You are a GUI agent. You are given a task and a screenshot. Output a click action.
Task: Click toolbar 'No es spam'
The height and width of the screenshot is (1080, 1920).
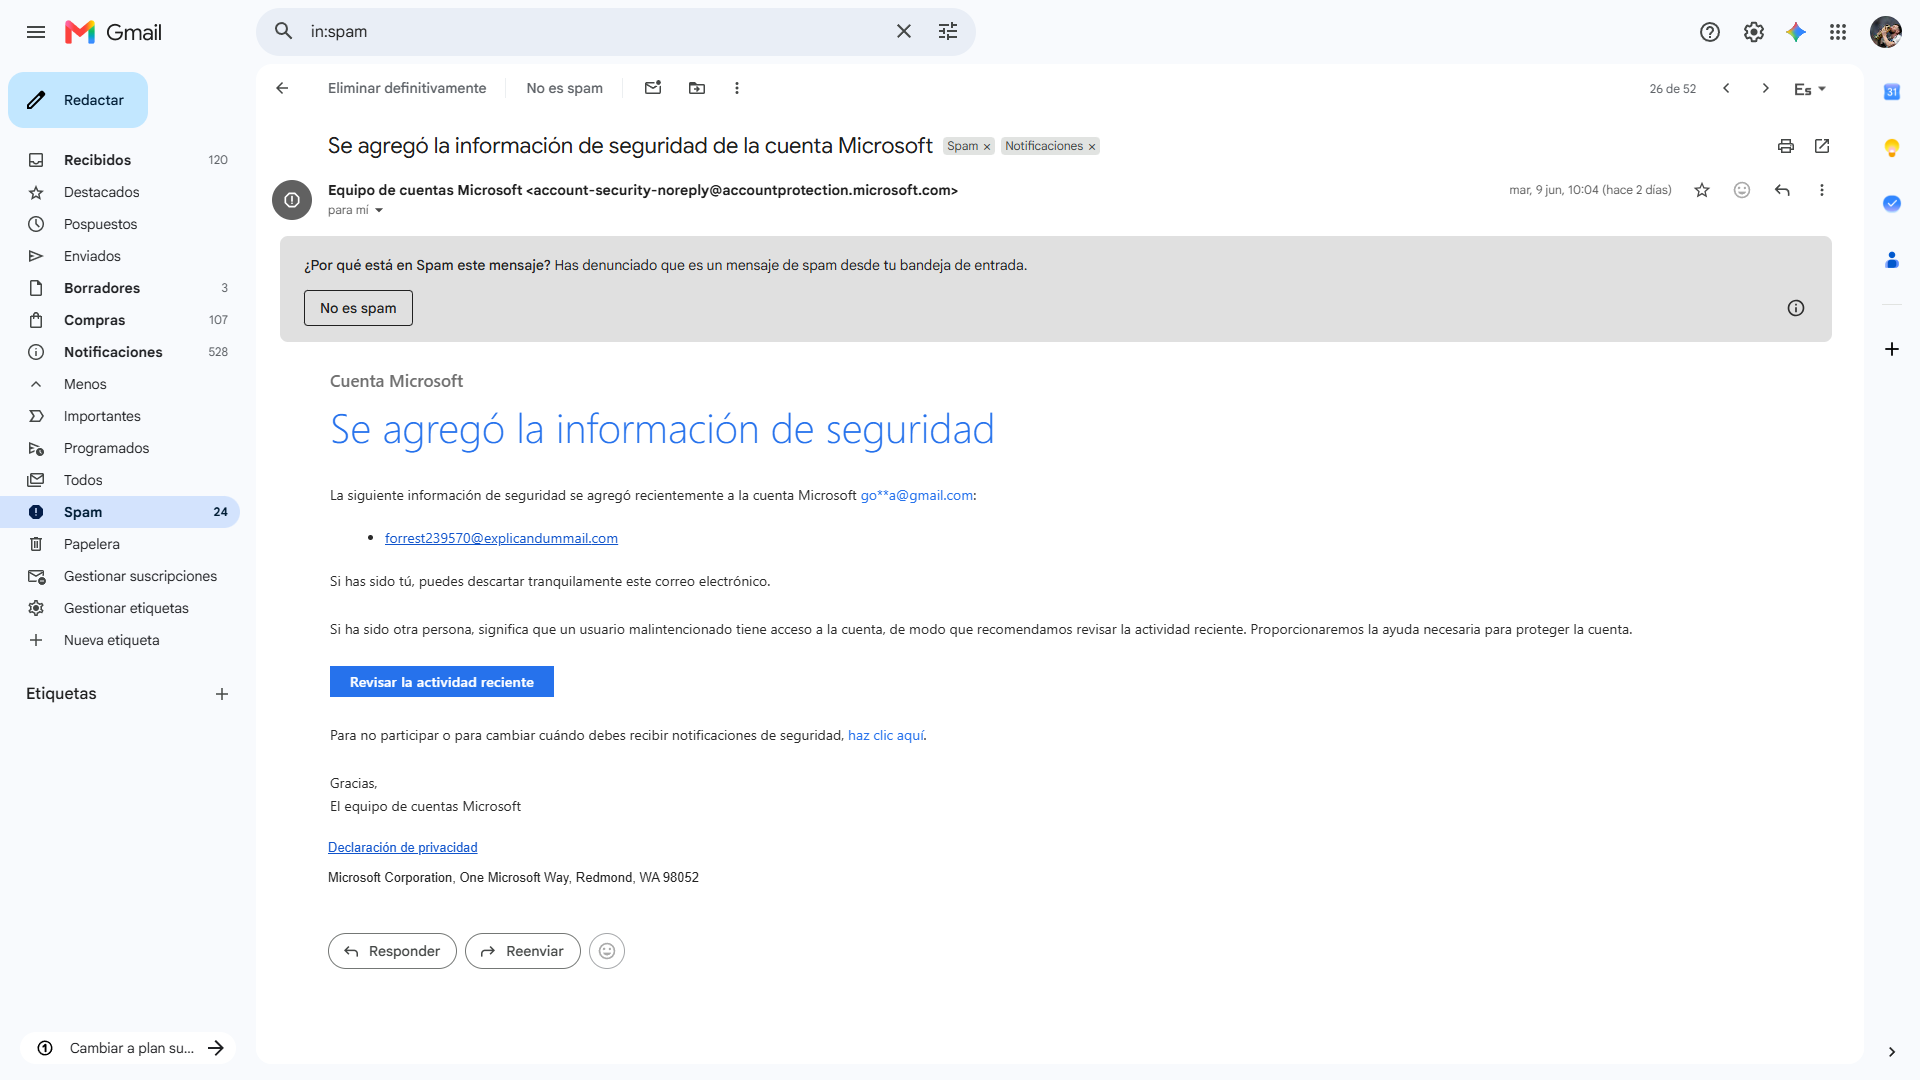tap(564, 88)
